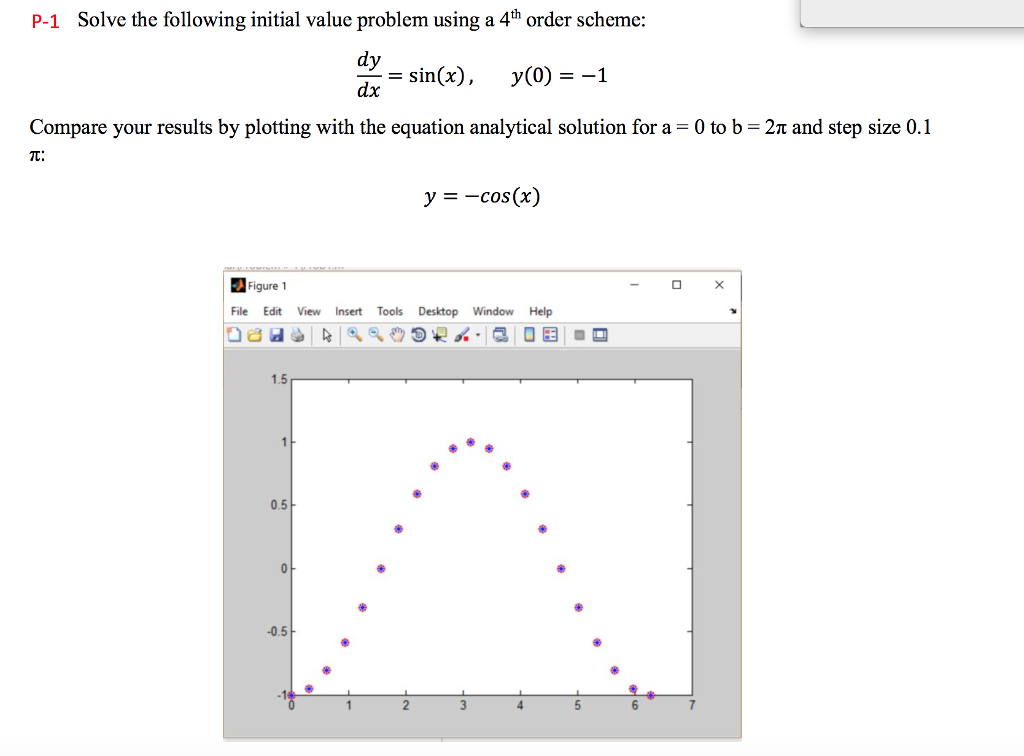1024x756 pixels.
Task: Click the 7 x-axis tick label
Action: 692,705
